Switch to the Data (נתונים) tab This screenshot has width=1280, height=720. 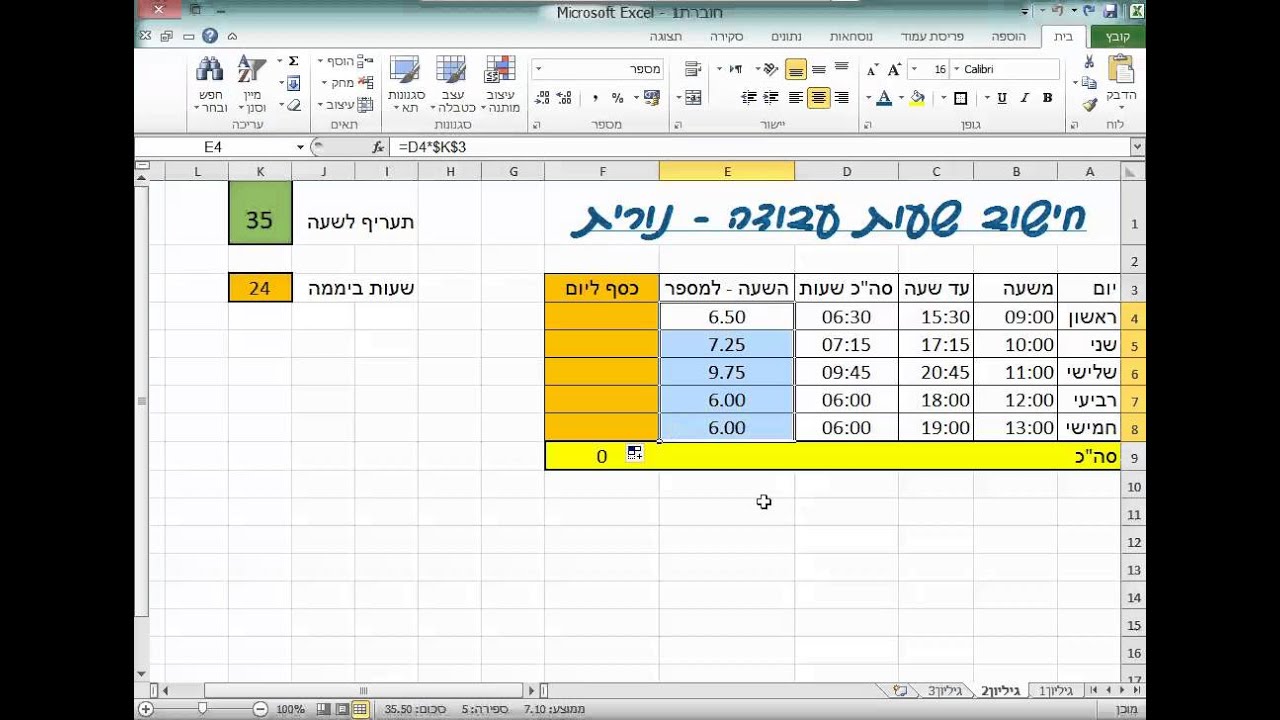coord(786,37)
